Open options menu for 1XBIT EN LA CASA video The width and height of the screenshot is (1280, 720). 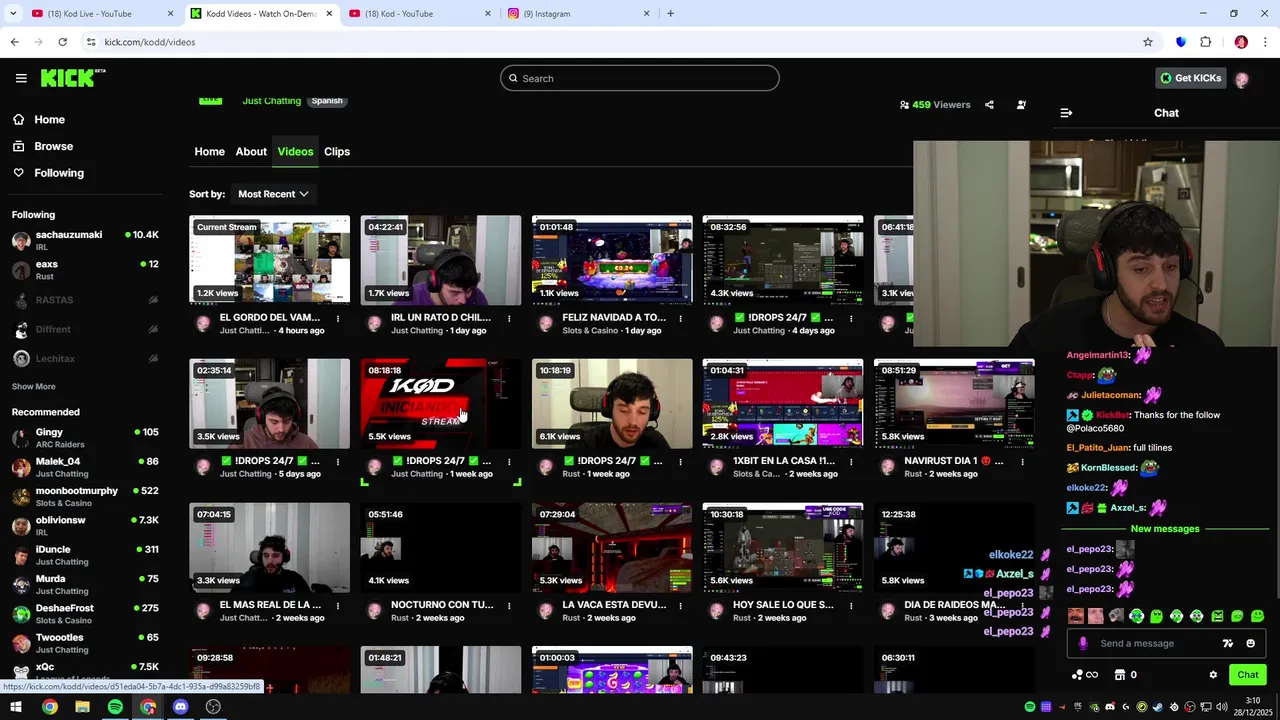click(851, 462)
